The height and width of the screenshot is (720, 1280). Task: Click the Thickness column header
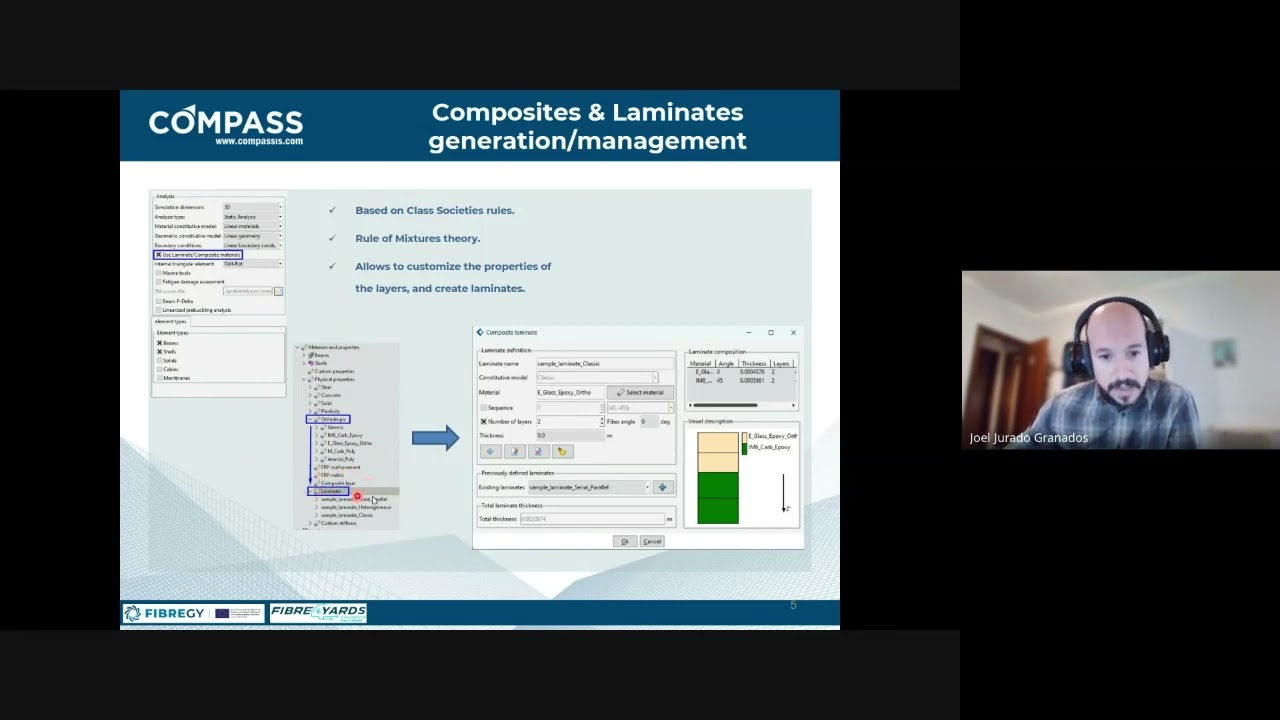(x=754, y=363)
